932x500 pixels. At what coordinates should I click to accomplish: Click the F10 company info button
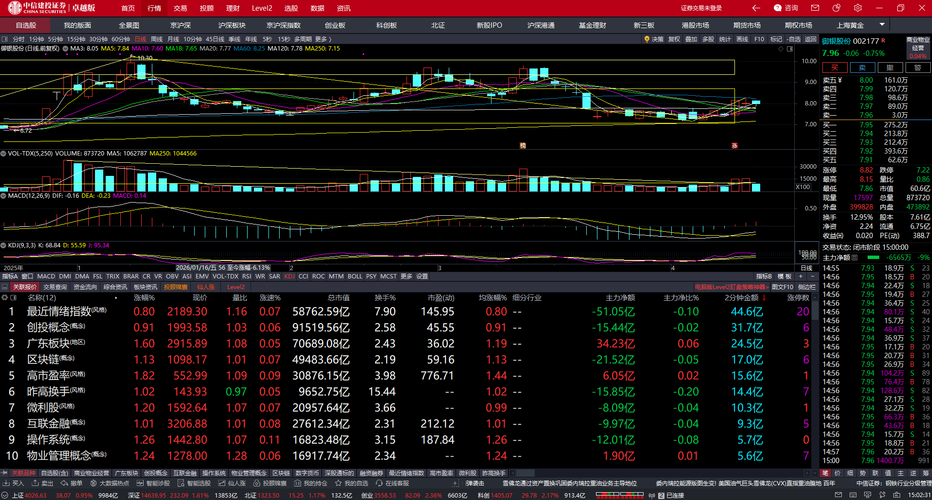pyautogui.click(x=759, y=39)
